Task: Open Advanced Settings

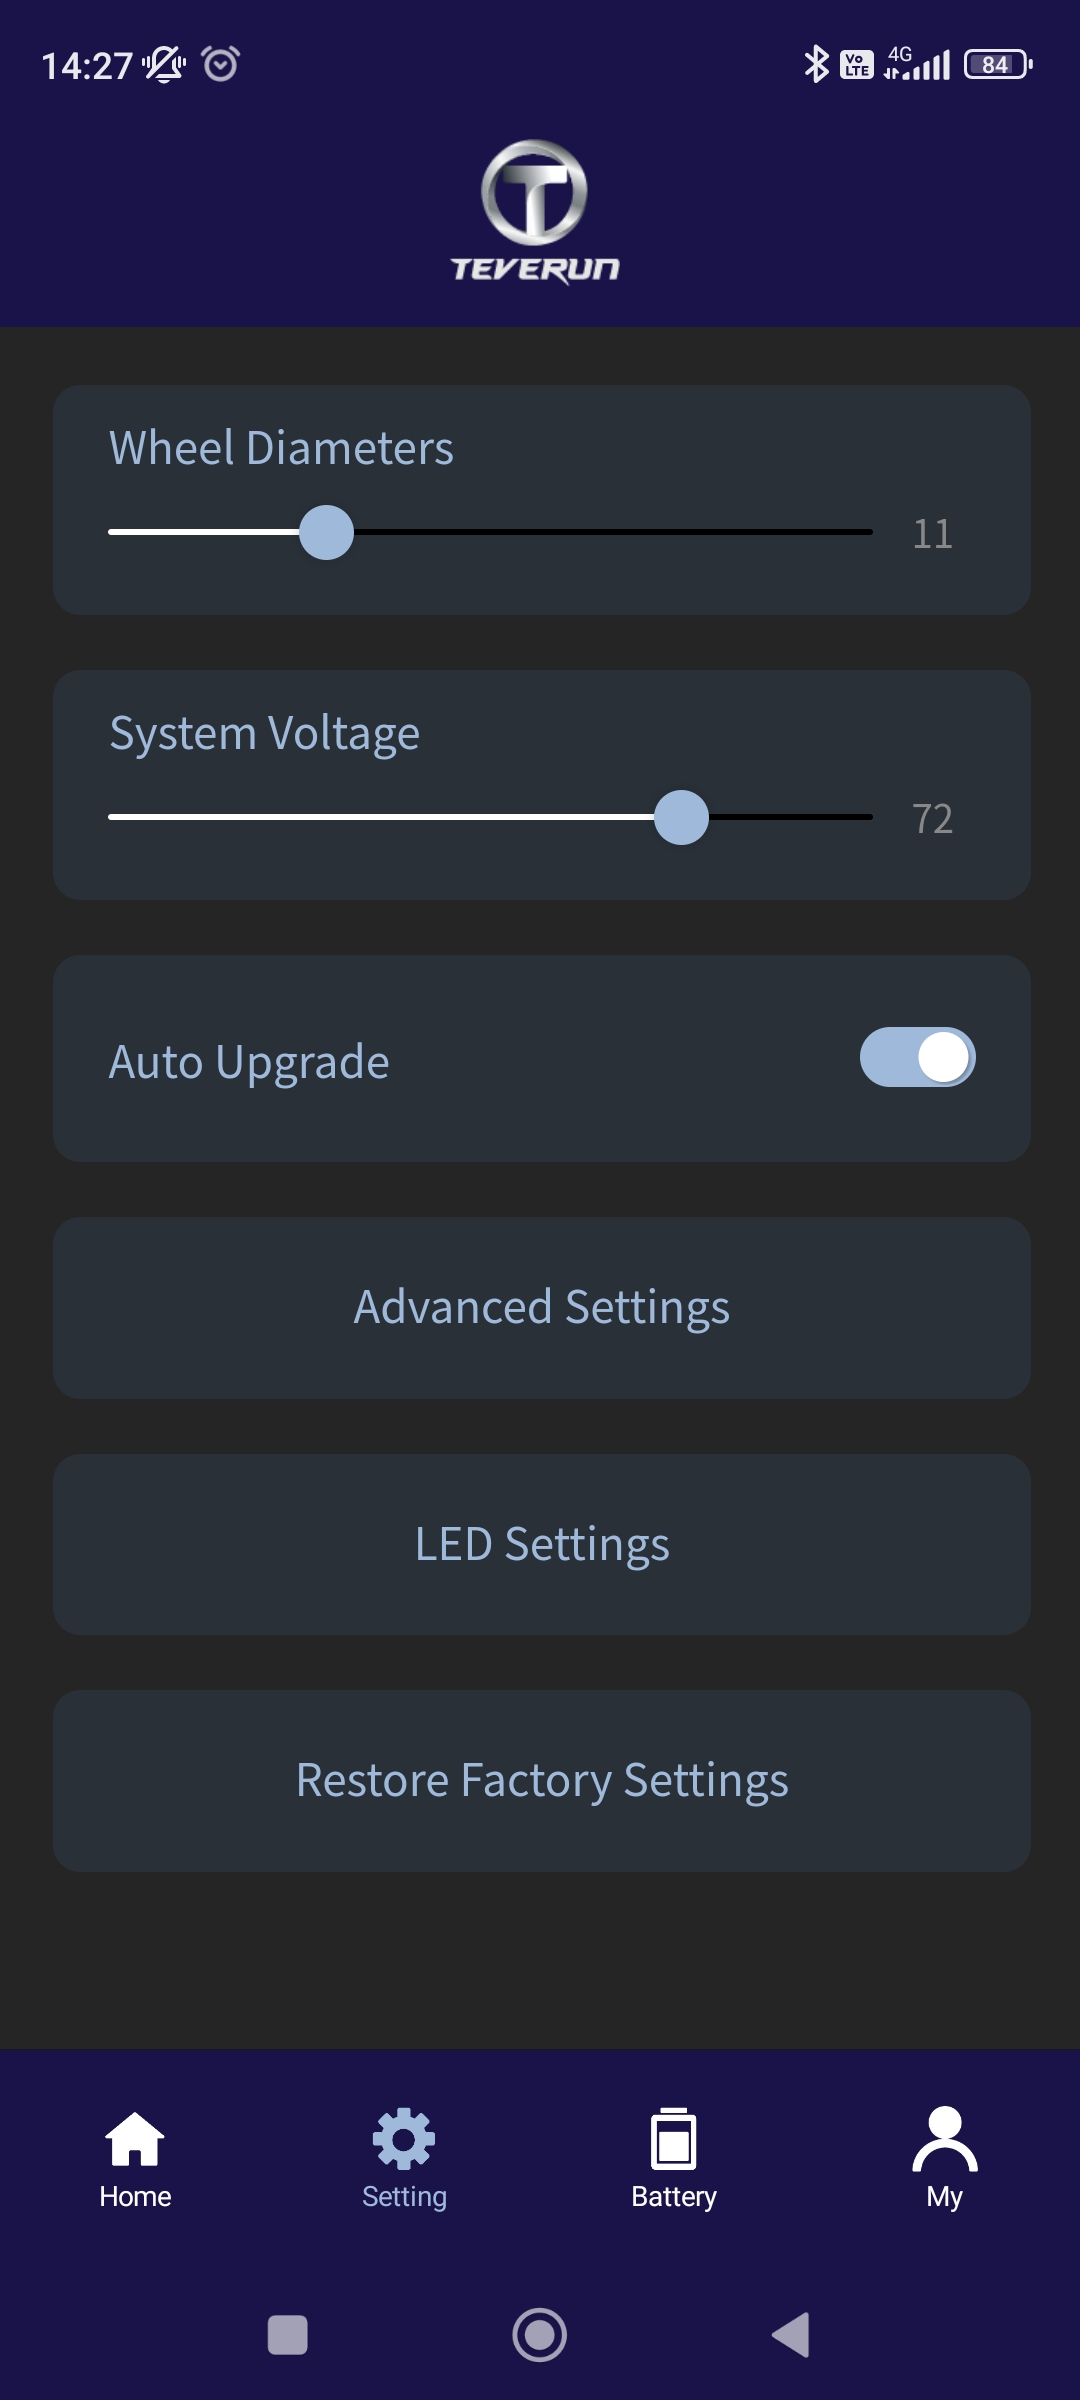Action: click(541, 1307)
